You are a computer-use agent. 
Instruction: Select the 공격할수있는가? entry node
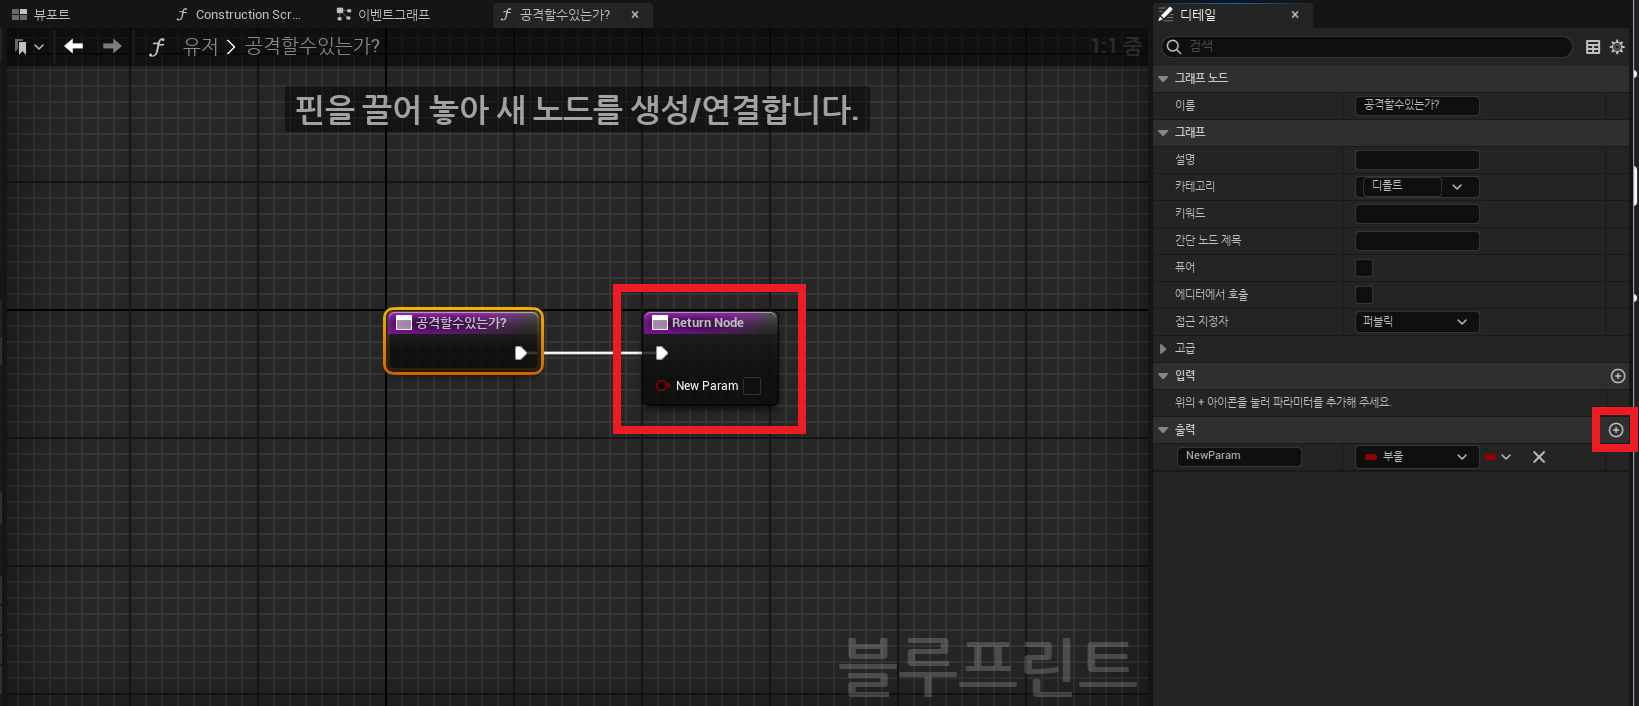tap(464, 341)
